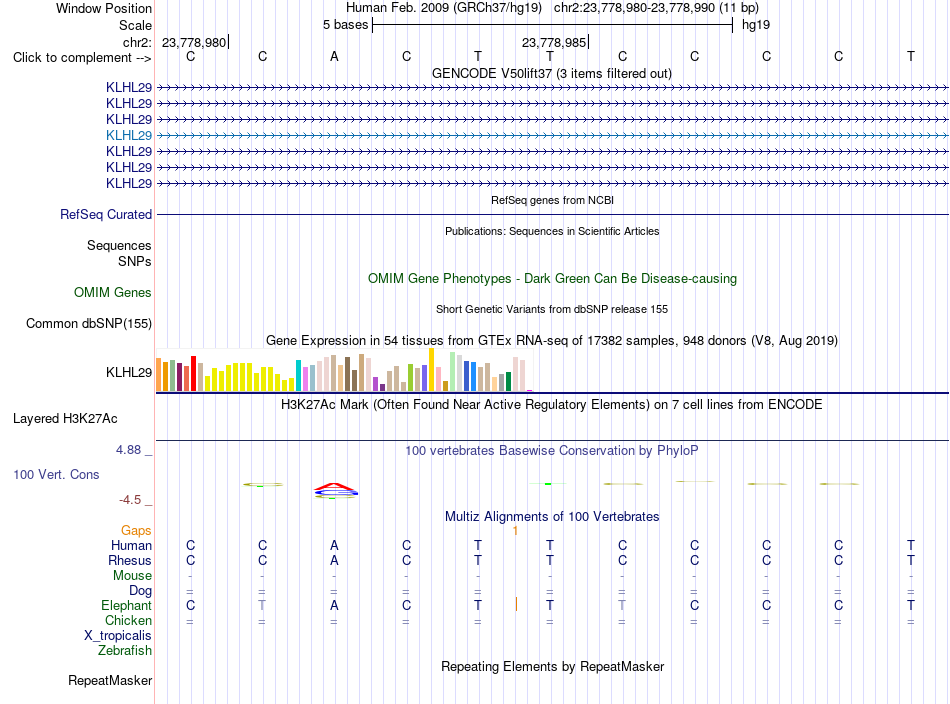Screen dimensions: 950x704
Task: Click the red GTEx expression bar
Action: (193, 373)
